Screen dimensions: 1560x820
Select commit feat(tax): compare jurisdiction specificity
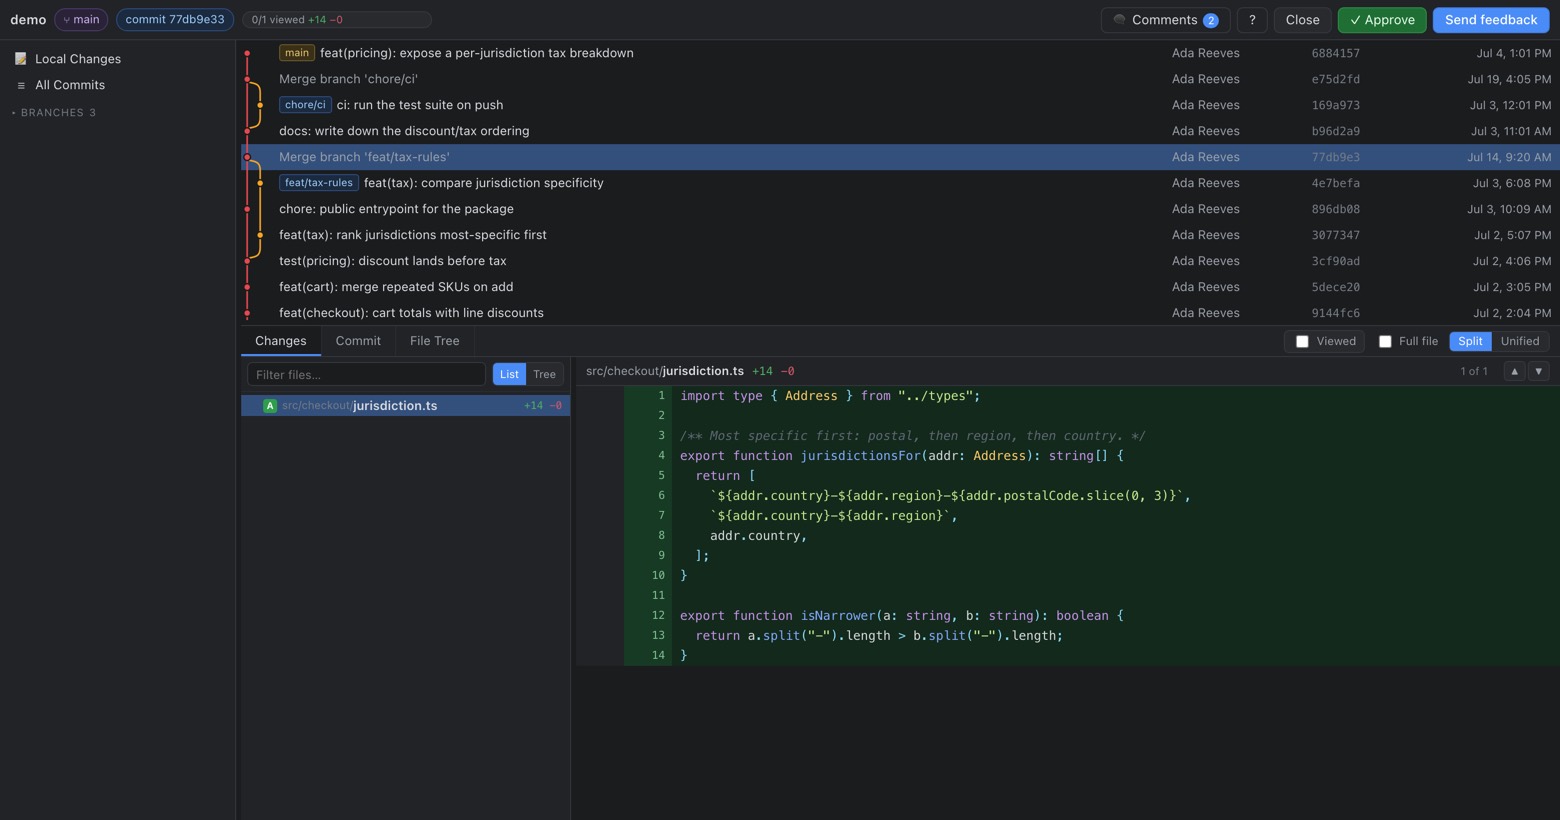(x=900, y=183)
